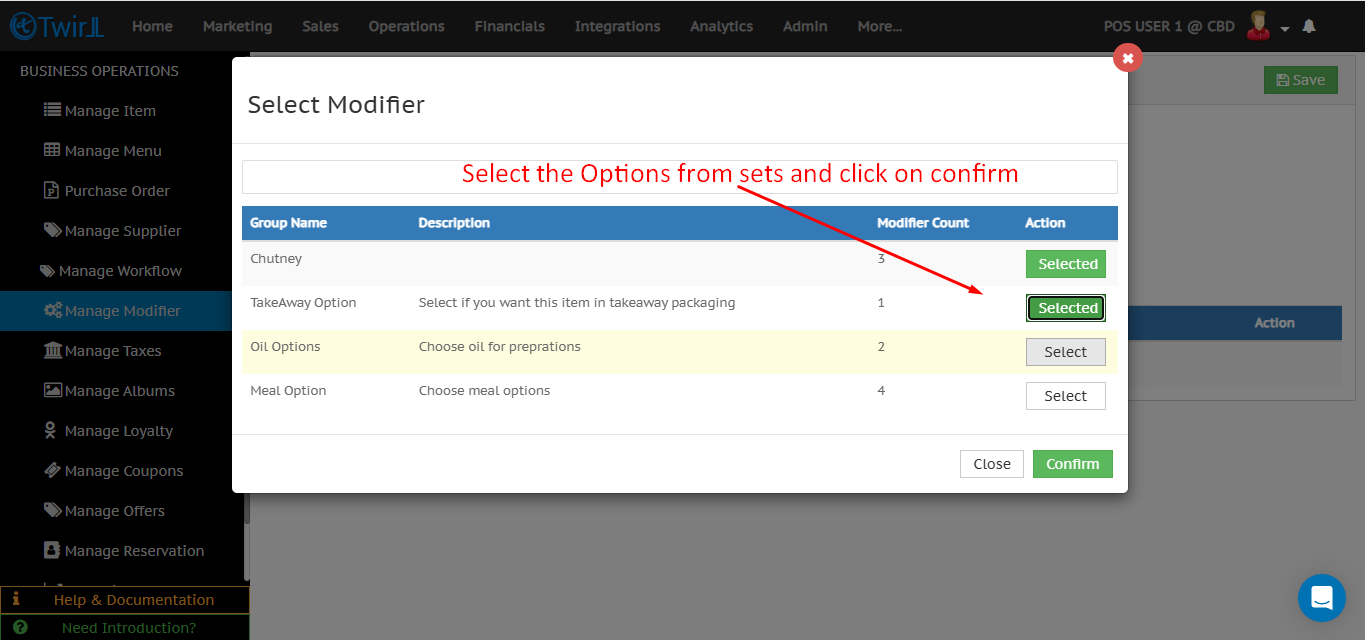Image resolution: width=1365 pixels, height=640 pixels.
Task: Open the user avatar icon
Action: 1258,26
